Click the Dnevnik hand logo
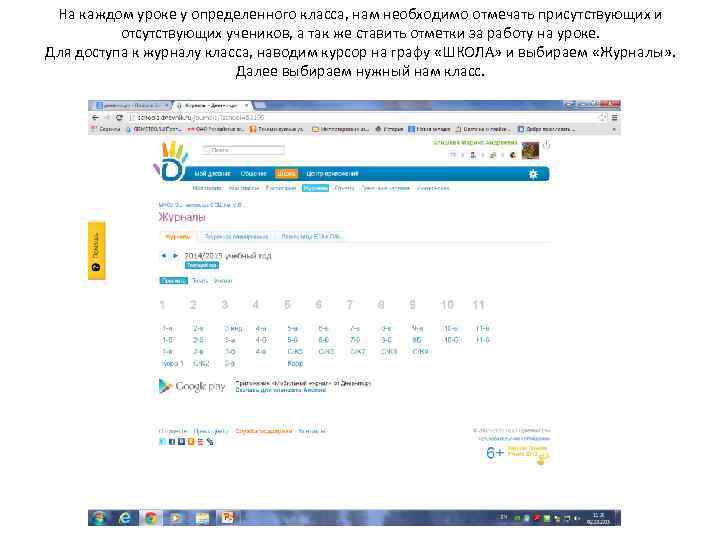The width and height of the screenshot is (720, 540). [171, 162]
